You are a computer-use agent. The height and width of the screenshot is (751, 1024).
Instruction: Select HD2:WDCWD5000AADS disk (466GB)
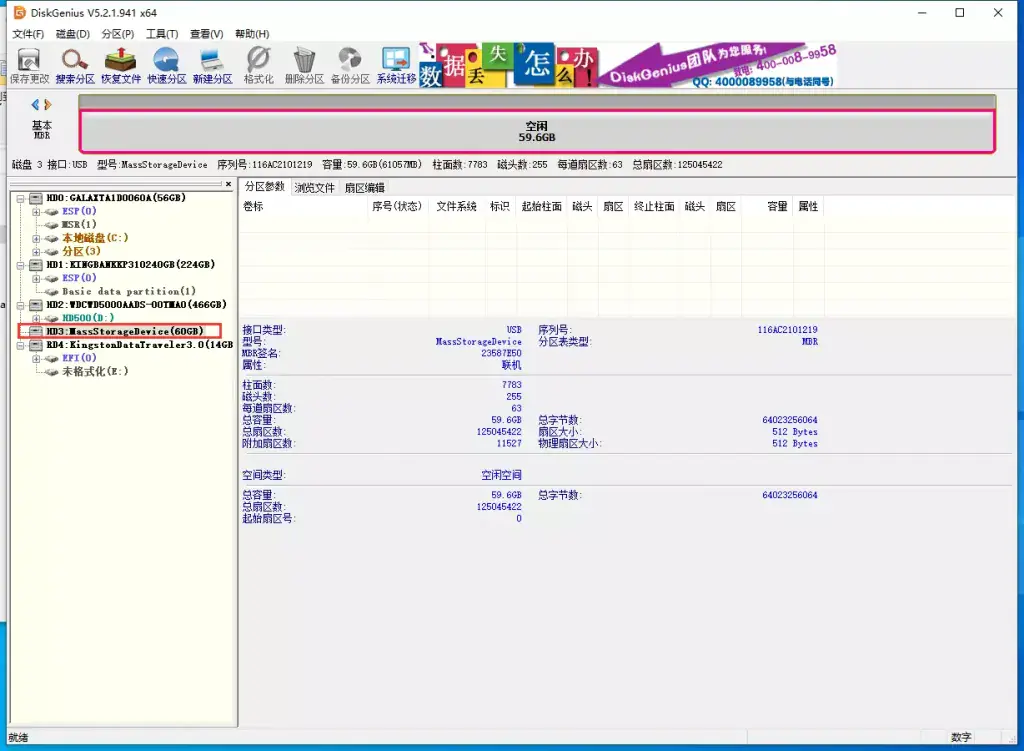(136, 305)
